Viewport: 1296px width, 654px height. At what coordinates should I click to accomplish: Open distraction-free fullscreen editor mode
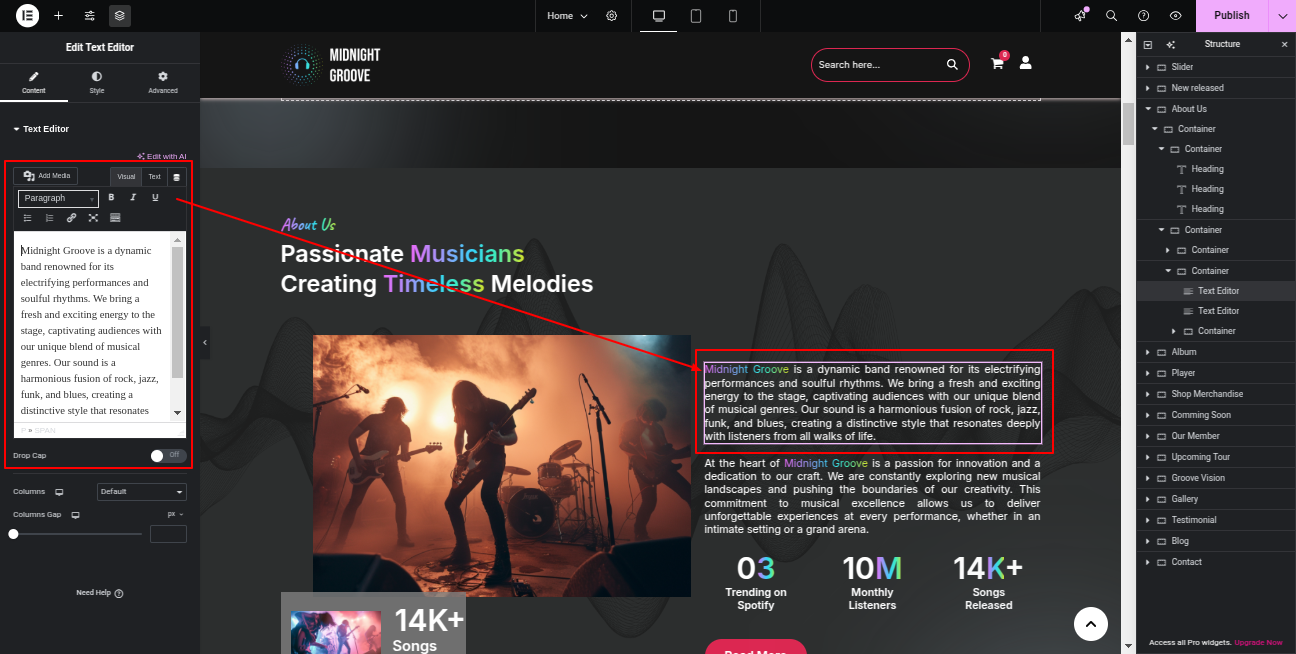(x=93, y=218)
